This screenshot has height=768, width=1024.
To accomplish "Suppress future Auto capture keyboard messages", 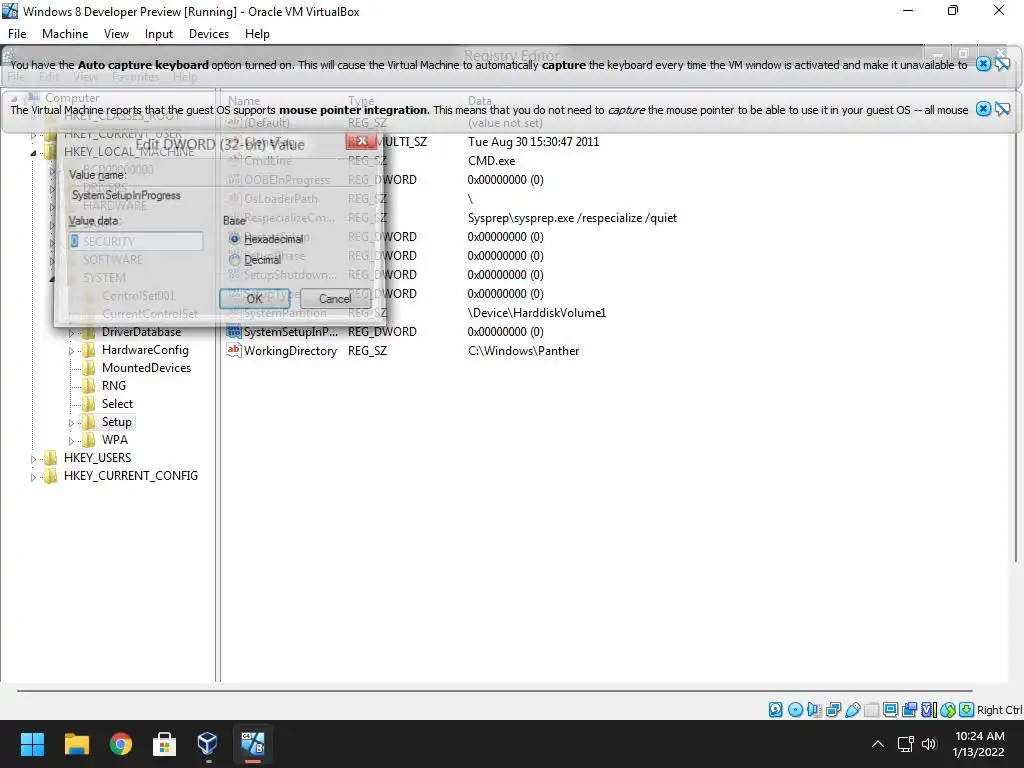I will pyautogui.click(x=1003, y=64).
